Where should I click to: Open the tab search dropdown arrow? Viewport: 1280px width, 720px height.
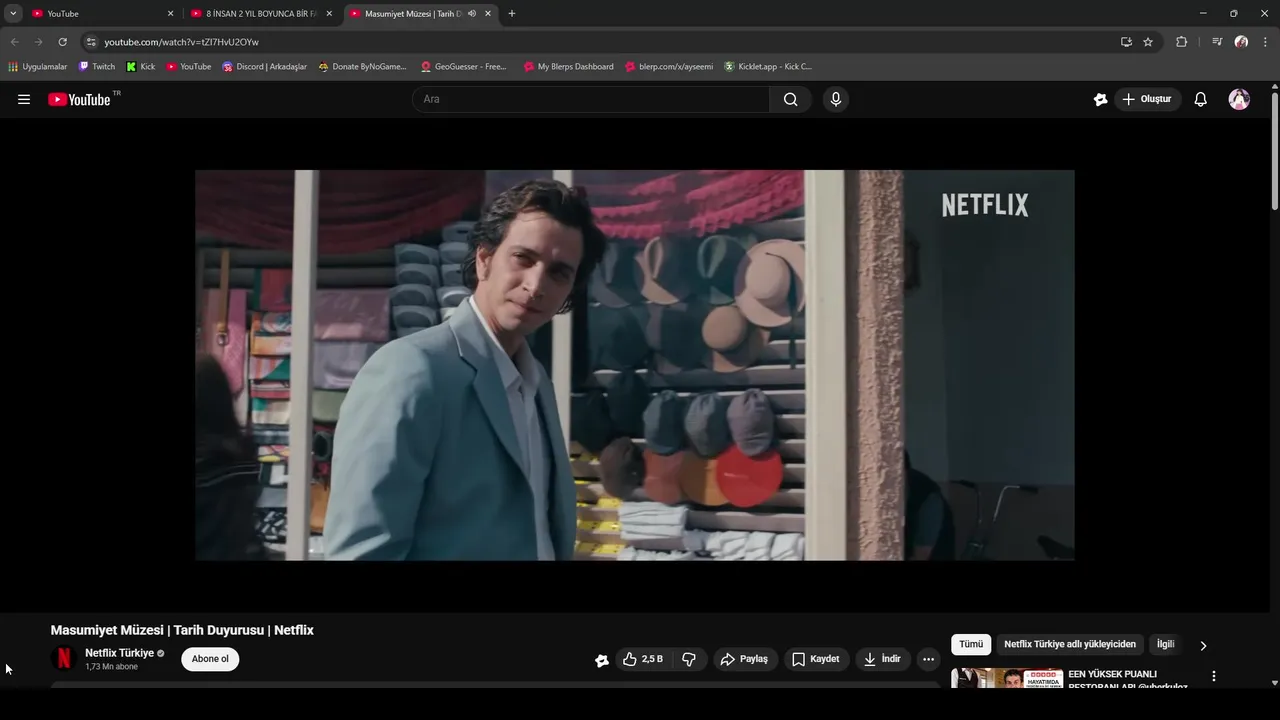(x=13, y=13)
